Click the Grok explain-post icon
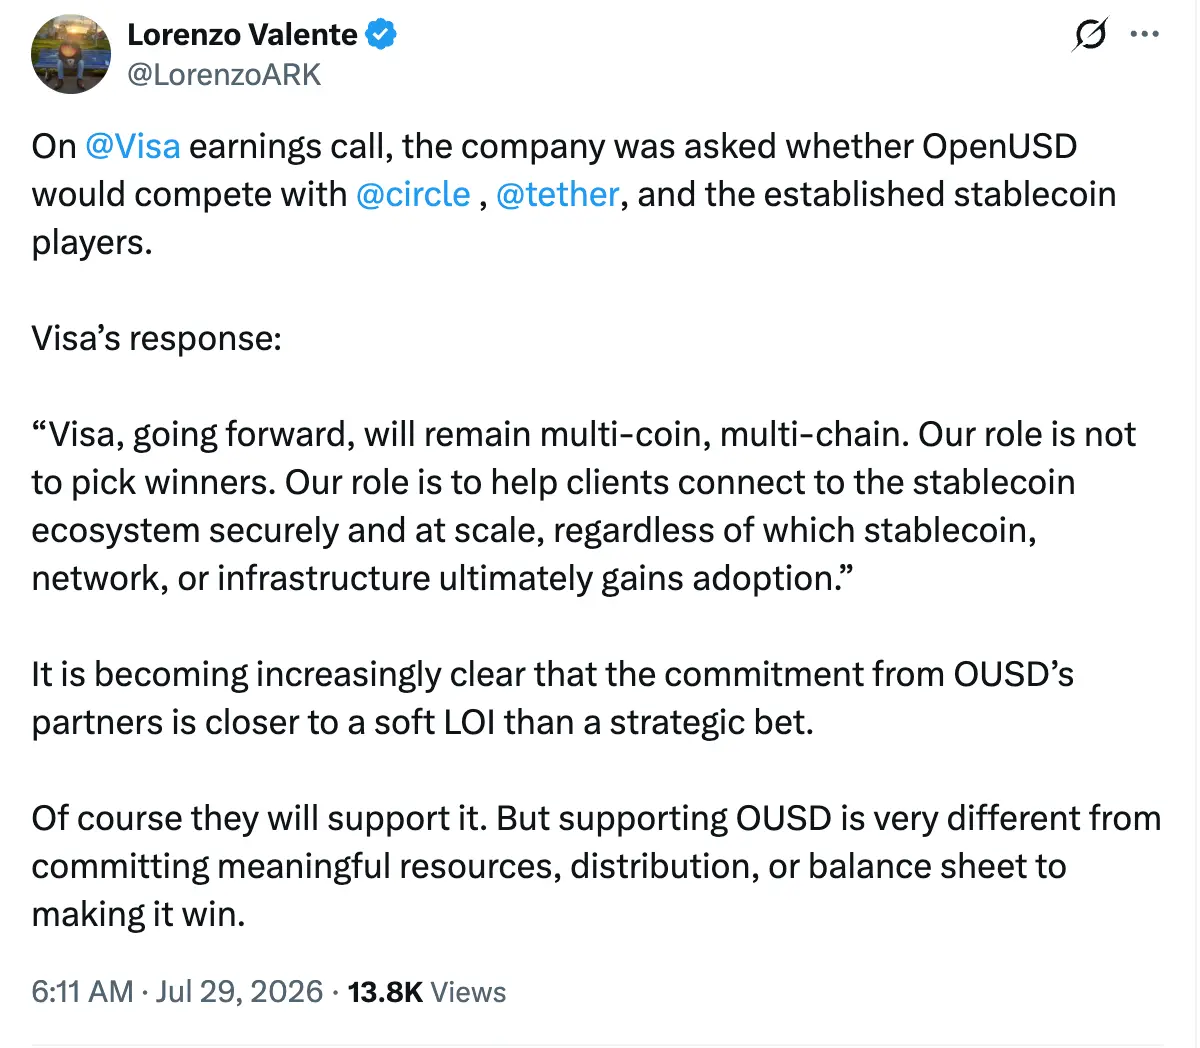This screenshot has width=1200, height=1048. point(1090,35)
